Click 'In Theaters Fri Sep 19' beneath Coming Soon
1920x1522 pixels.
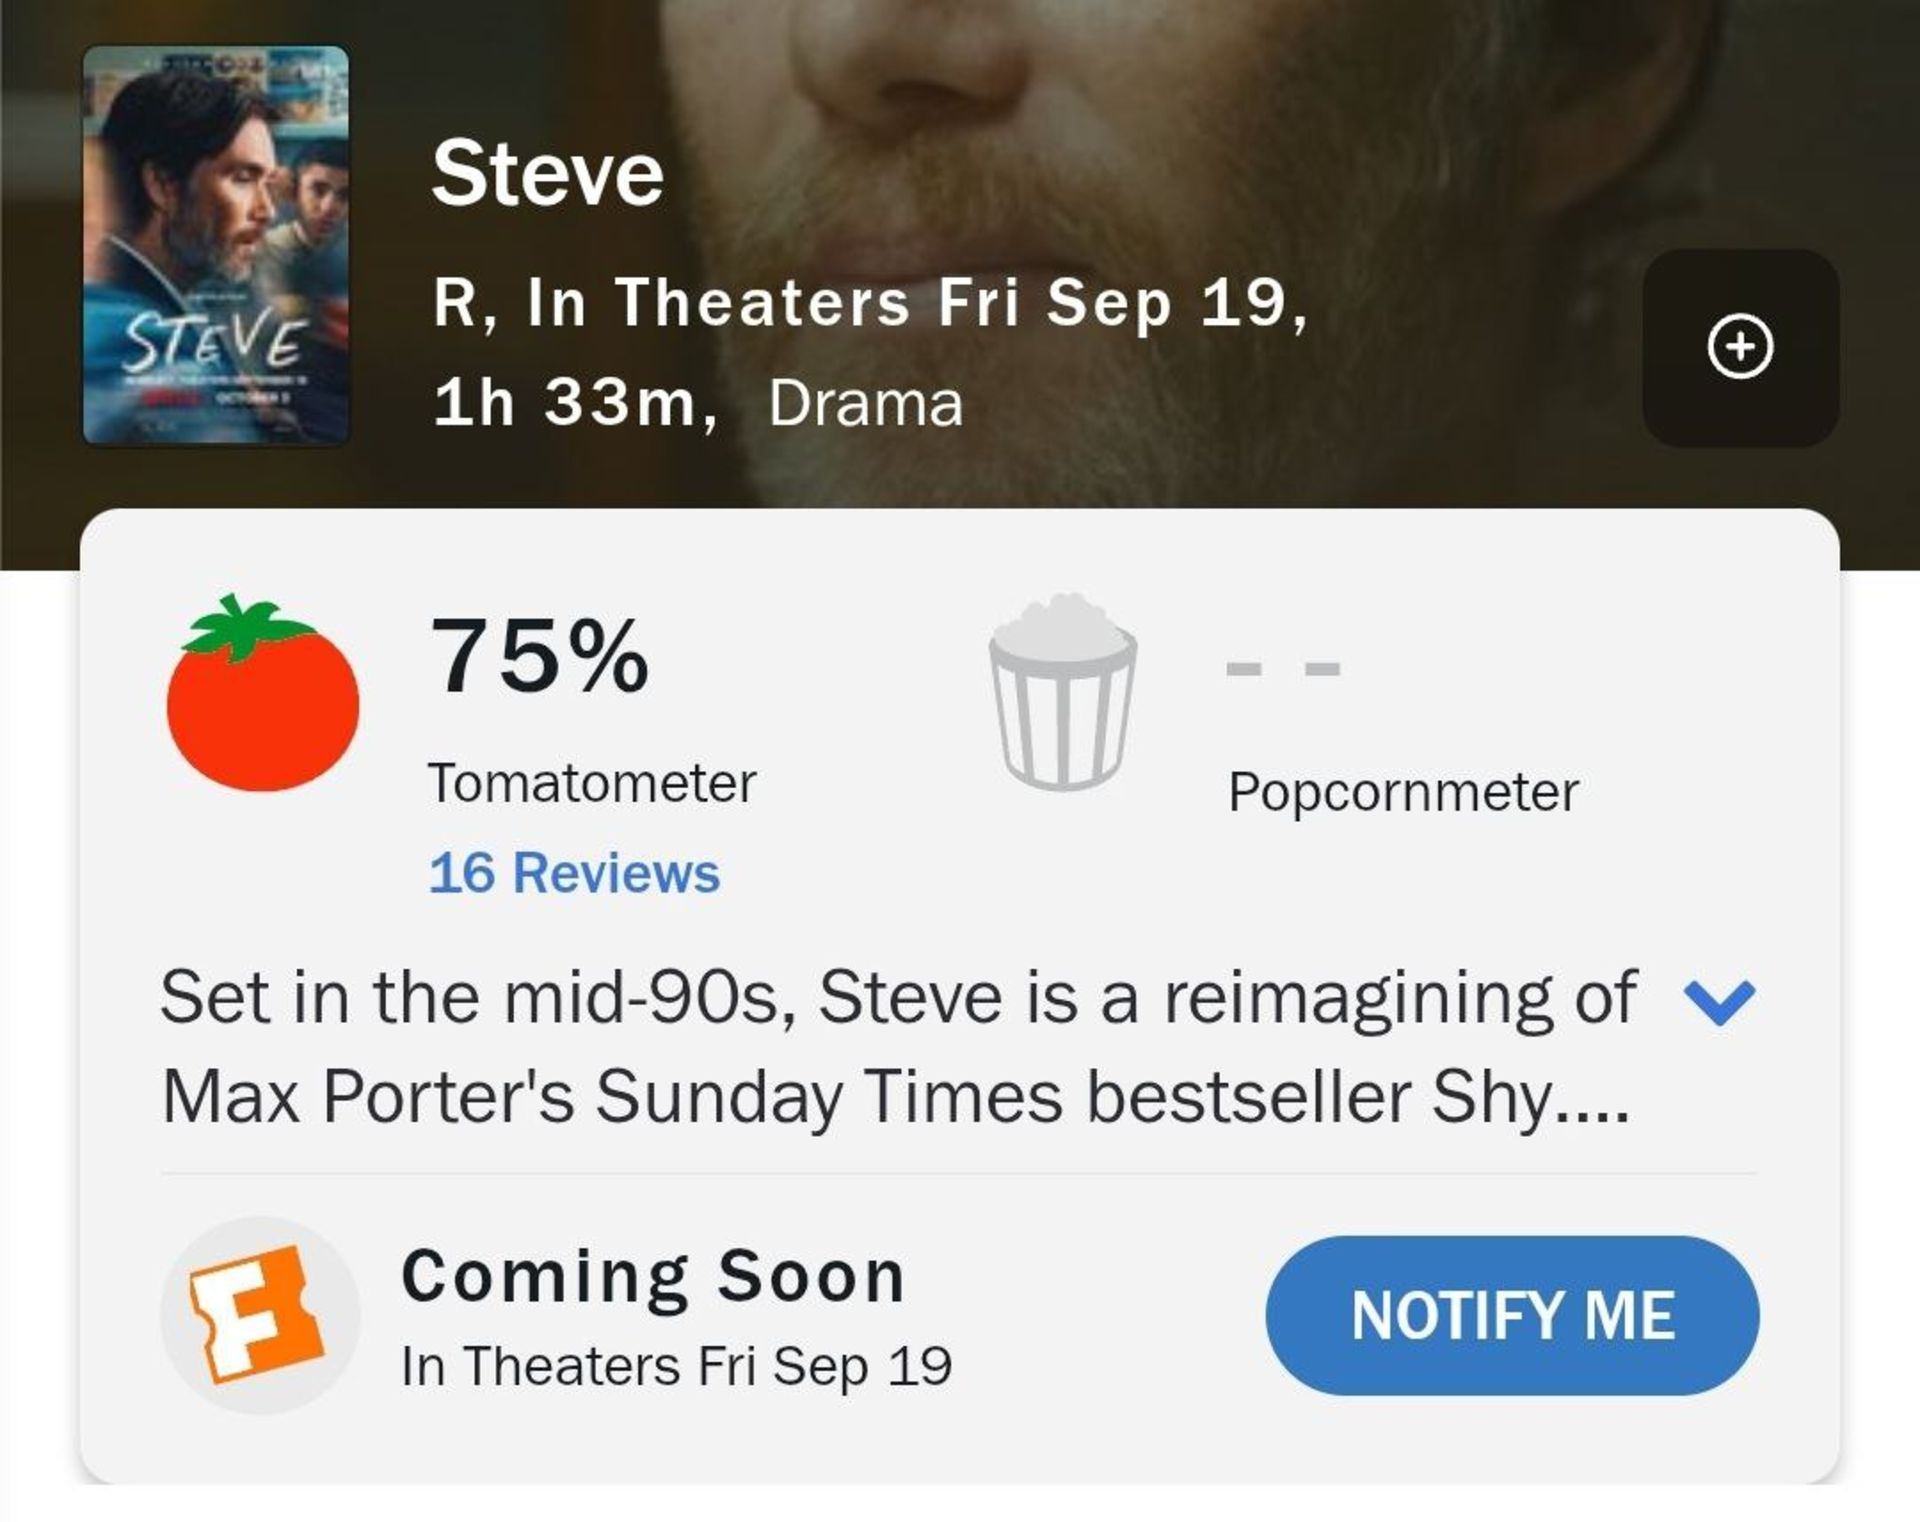click(676, 1365)
